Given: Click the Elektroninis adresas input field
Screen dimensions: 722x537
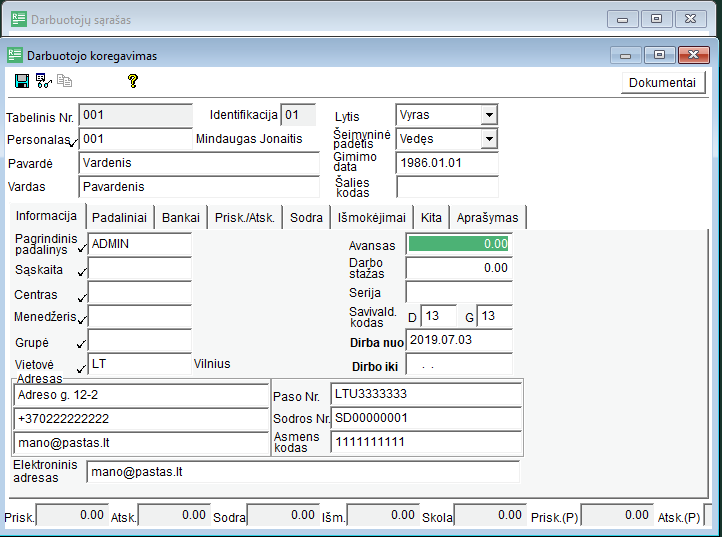Looking at the screenshot, I should click(x=303, y=472).
